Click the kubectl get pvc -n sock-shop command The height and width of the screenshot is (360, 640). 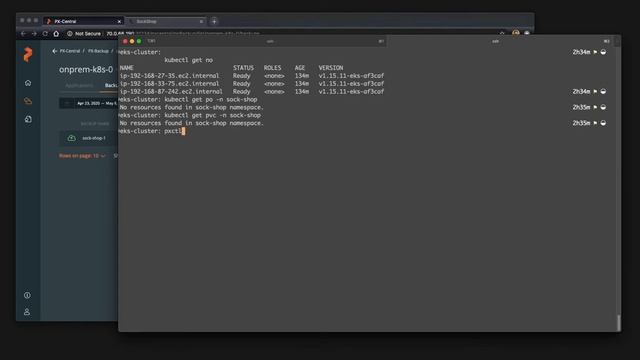[x=212, y=115]
